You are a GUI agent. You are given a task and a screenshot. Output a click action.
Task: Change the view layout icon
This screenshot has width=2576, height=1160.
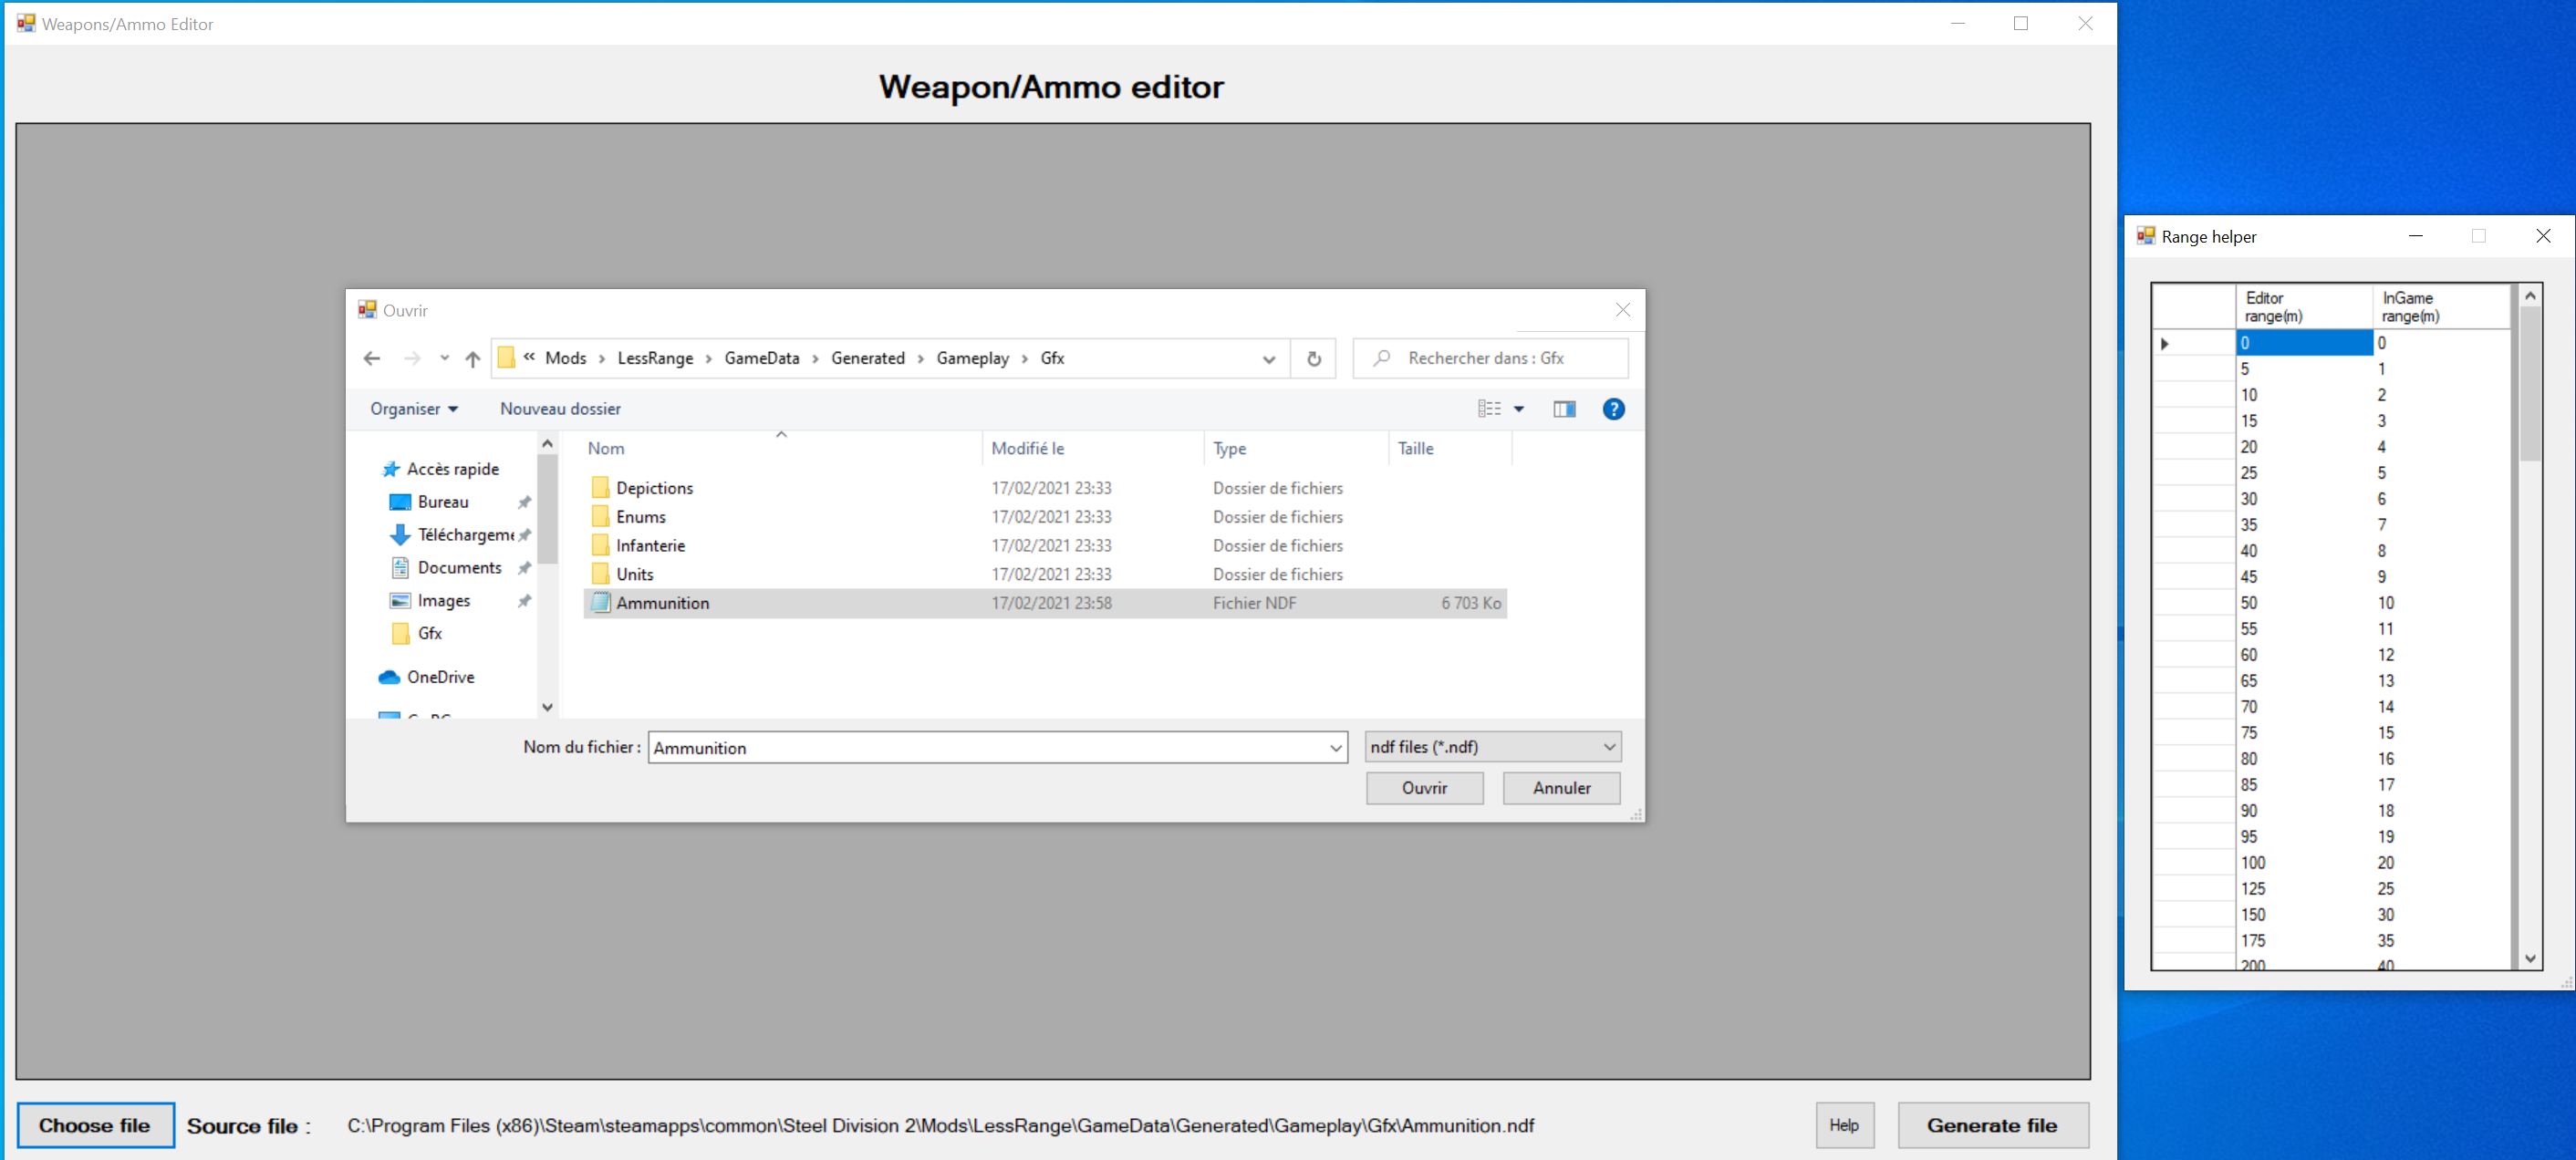[x=1489, y=409]
